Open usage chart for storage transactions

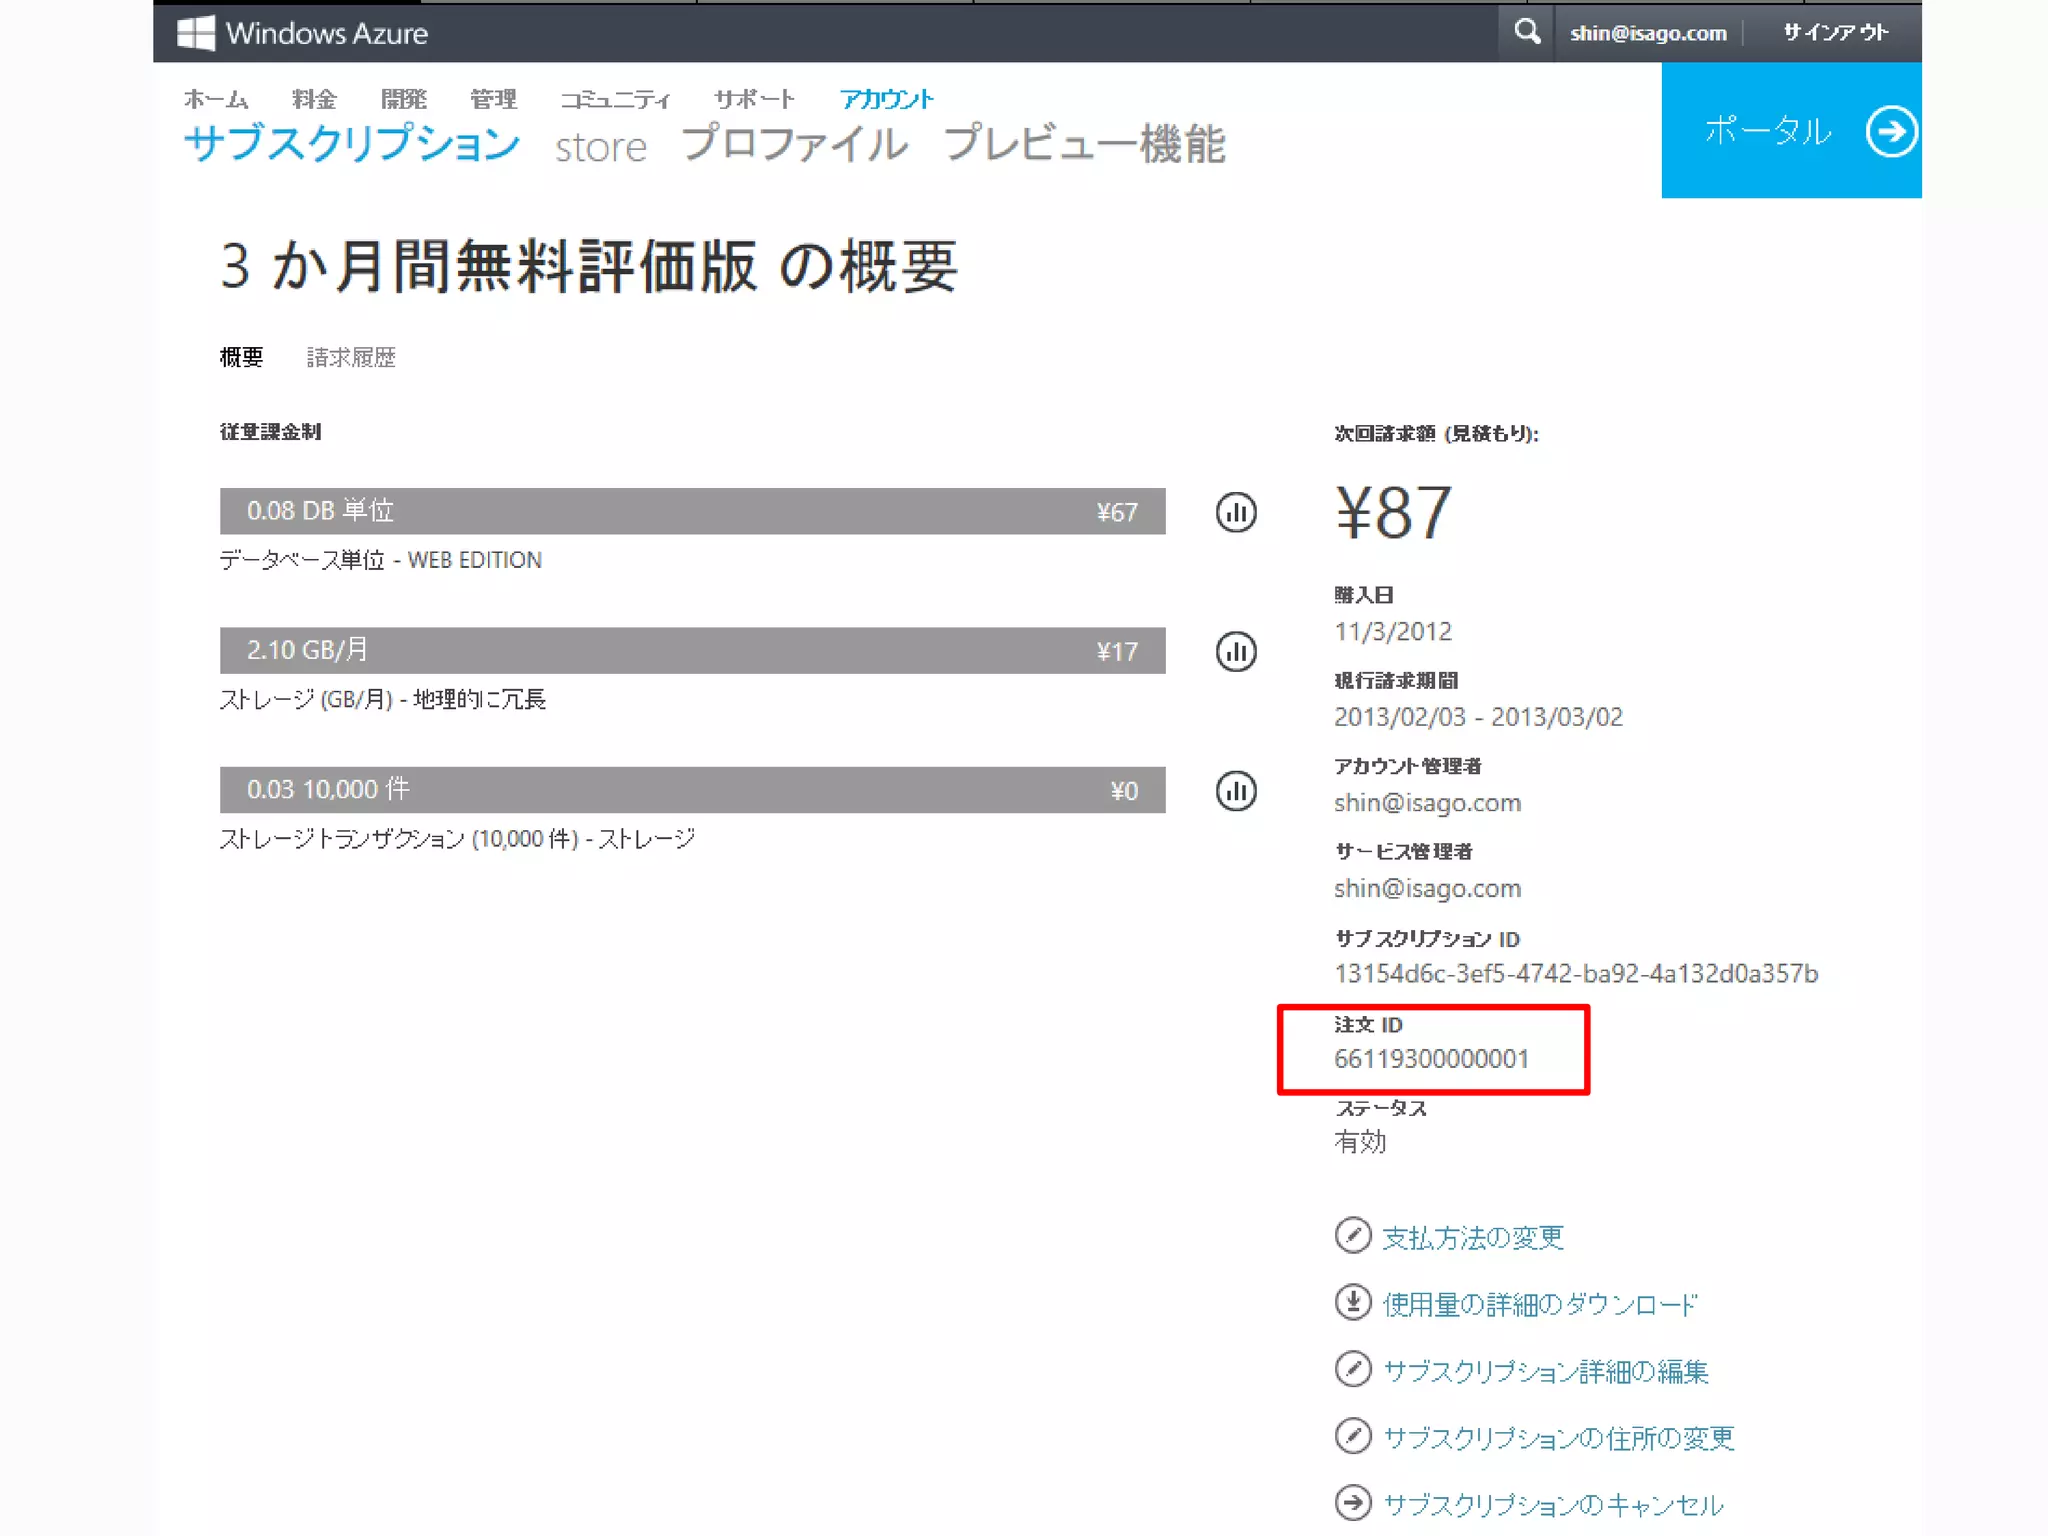click(x=1236, y=791)
